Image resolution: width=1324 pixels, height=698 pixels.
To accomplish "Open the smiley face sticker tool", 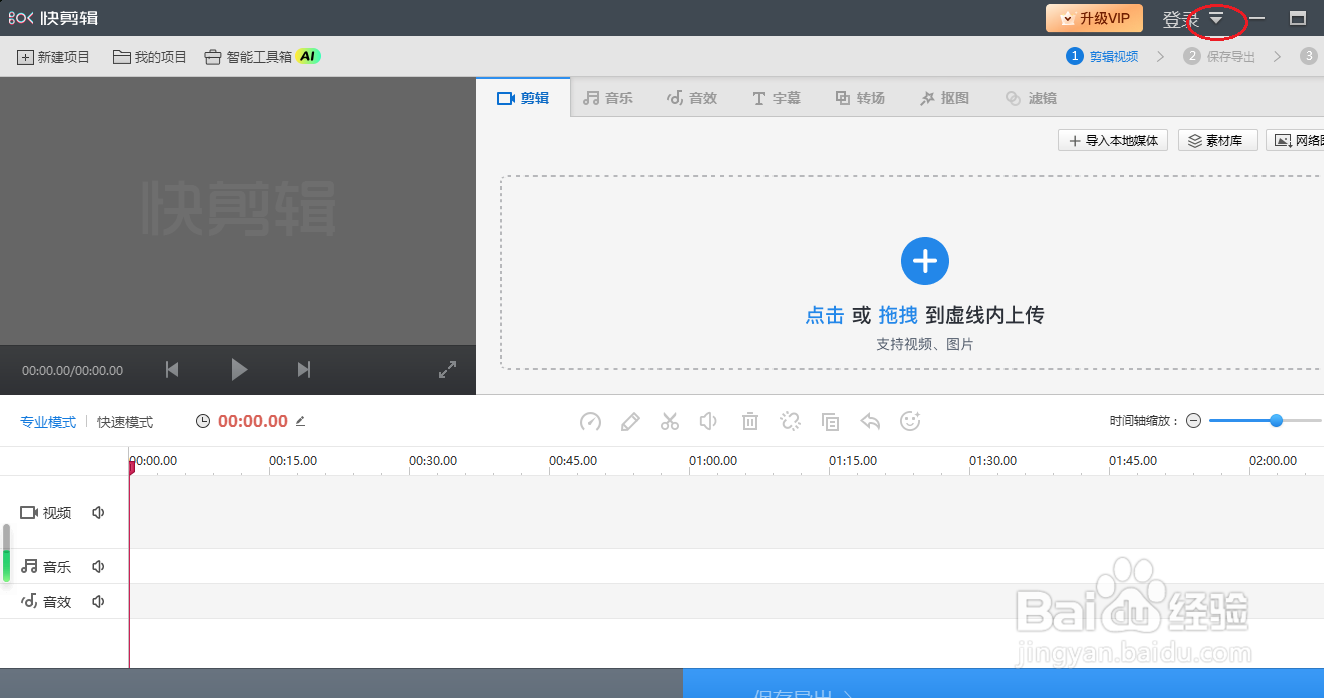I will tap(910, 421).
